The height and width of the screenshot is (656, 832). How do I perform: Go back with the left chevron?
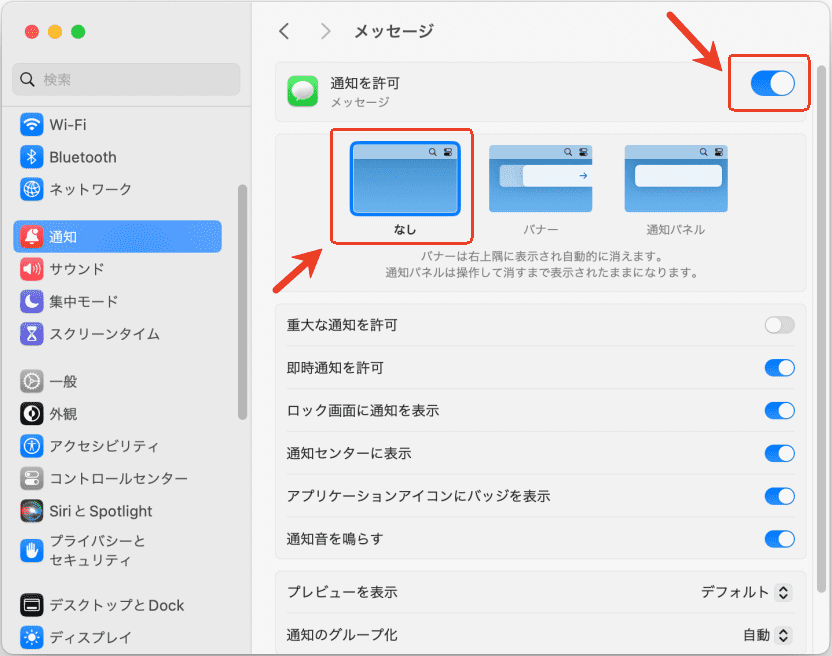(x=284, y=31)
